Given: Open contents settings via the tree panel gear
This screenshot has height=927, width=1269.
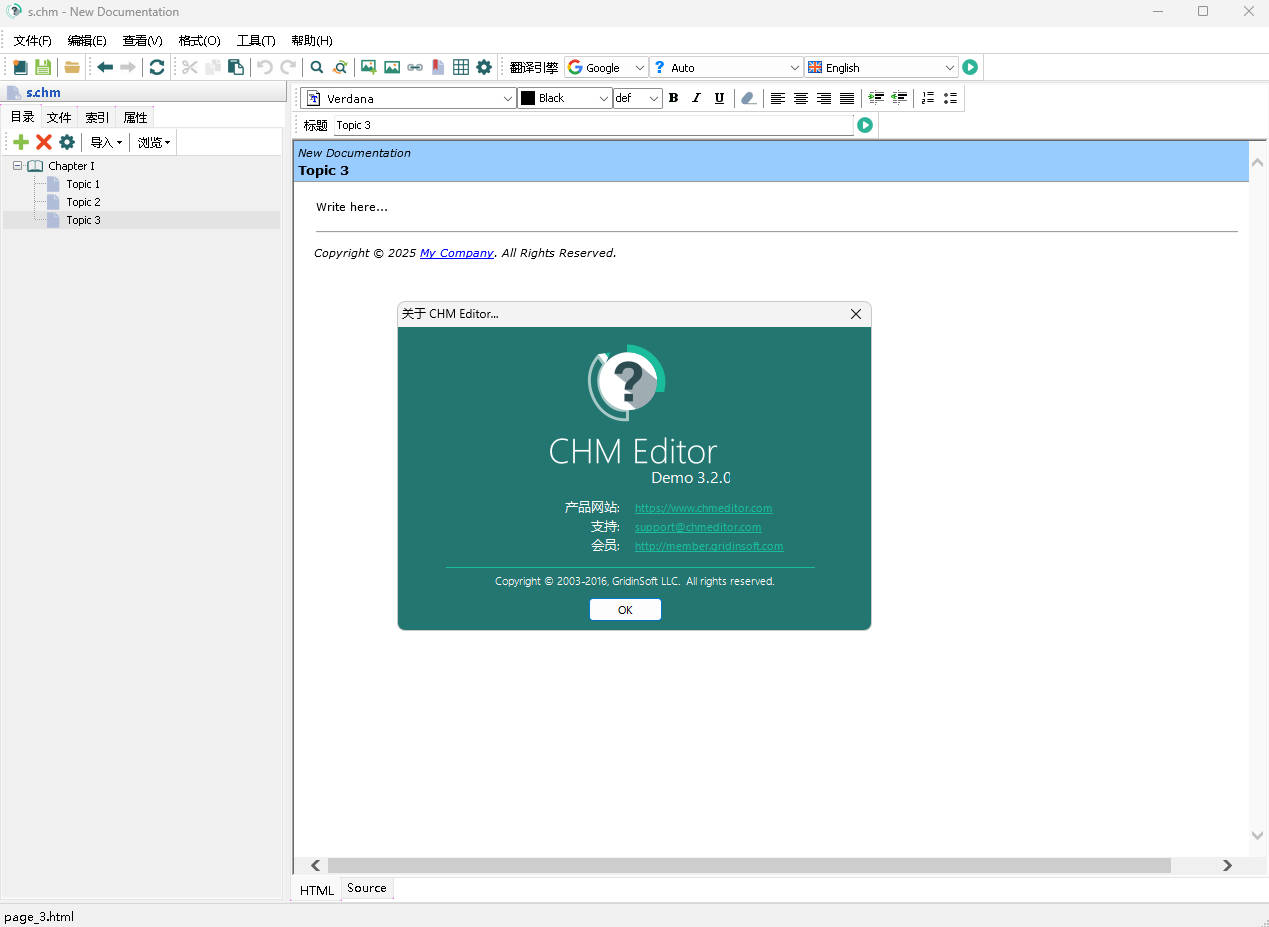Looking at the screenshot, I should click(67, 142).
